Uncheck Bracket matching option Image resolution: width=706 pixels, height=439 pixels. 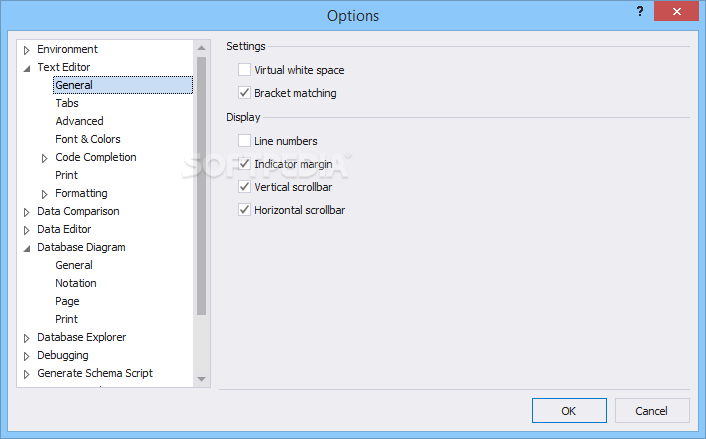(x=245, y=93)
